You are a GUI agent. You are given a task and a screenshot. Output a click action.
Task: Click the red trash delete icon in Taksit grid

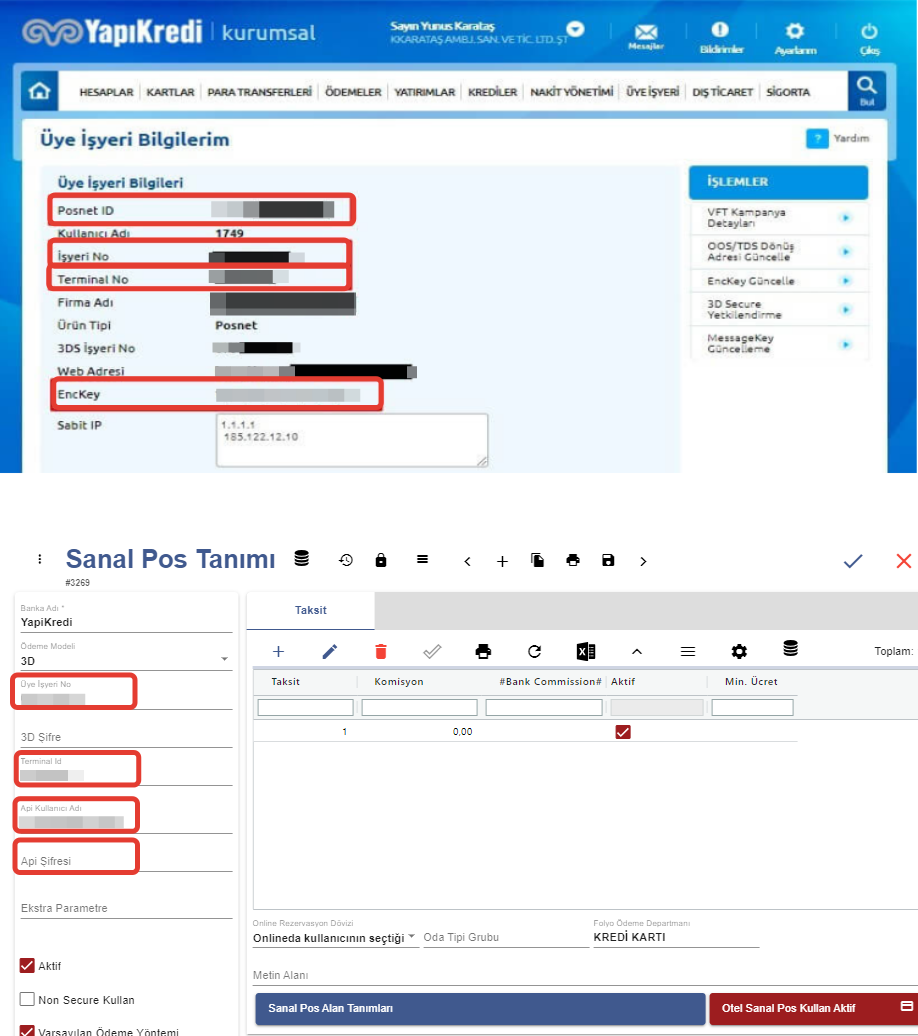click(380, 652)
